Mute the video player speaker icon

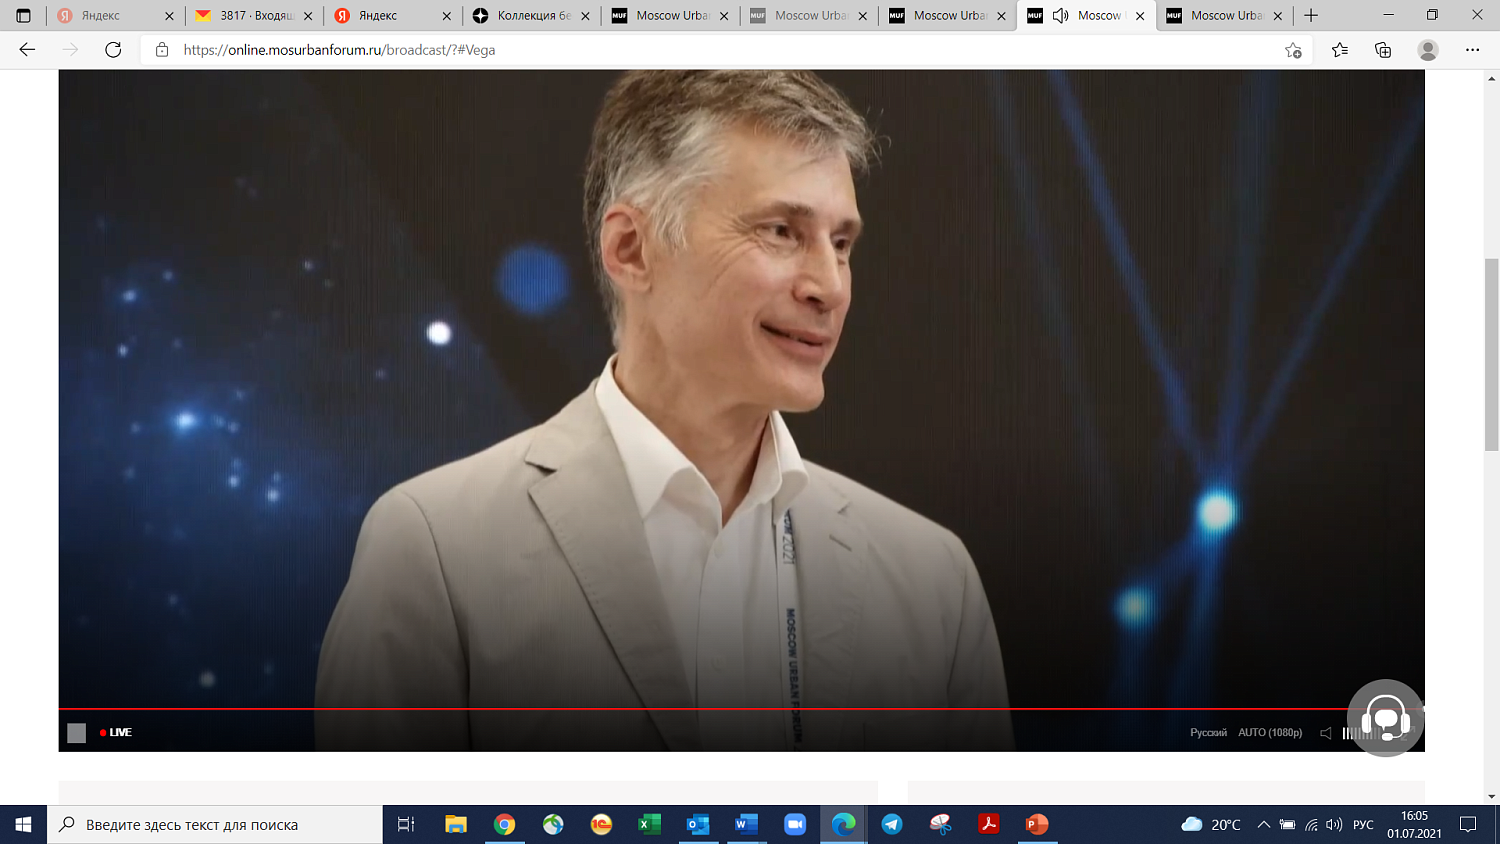click(1325, 733)
